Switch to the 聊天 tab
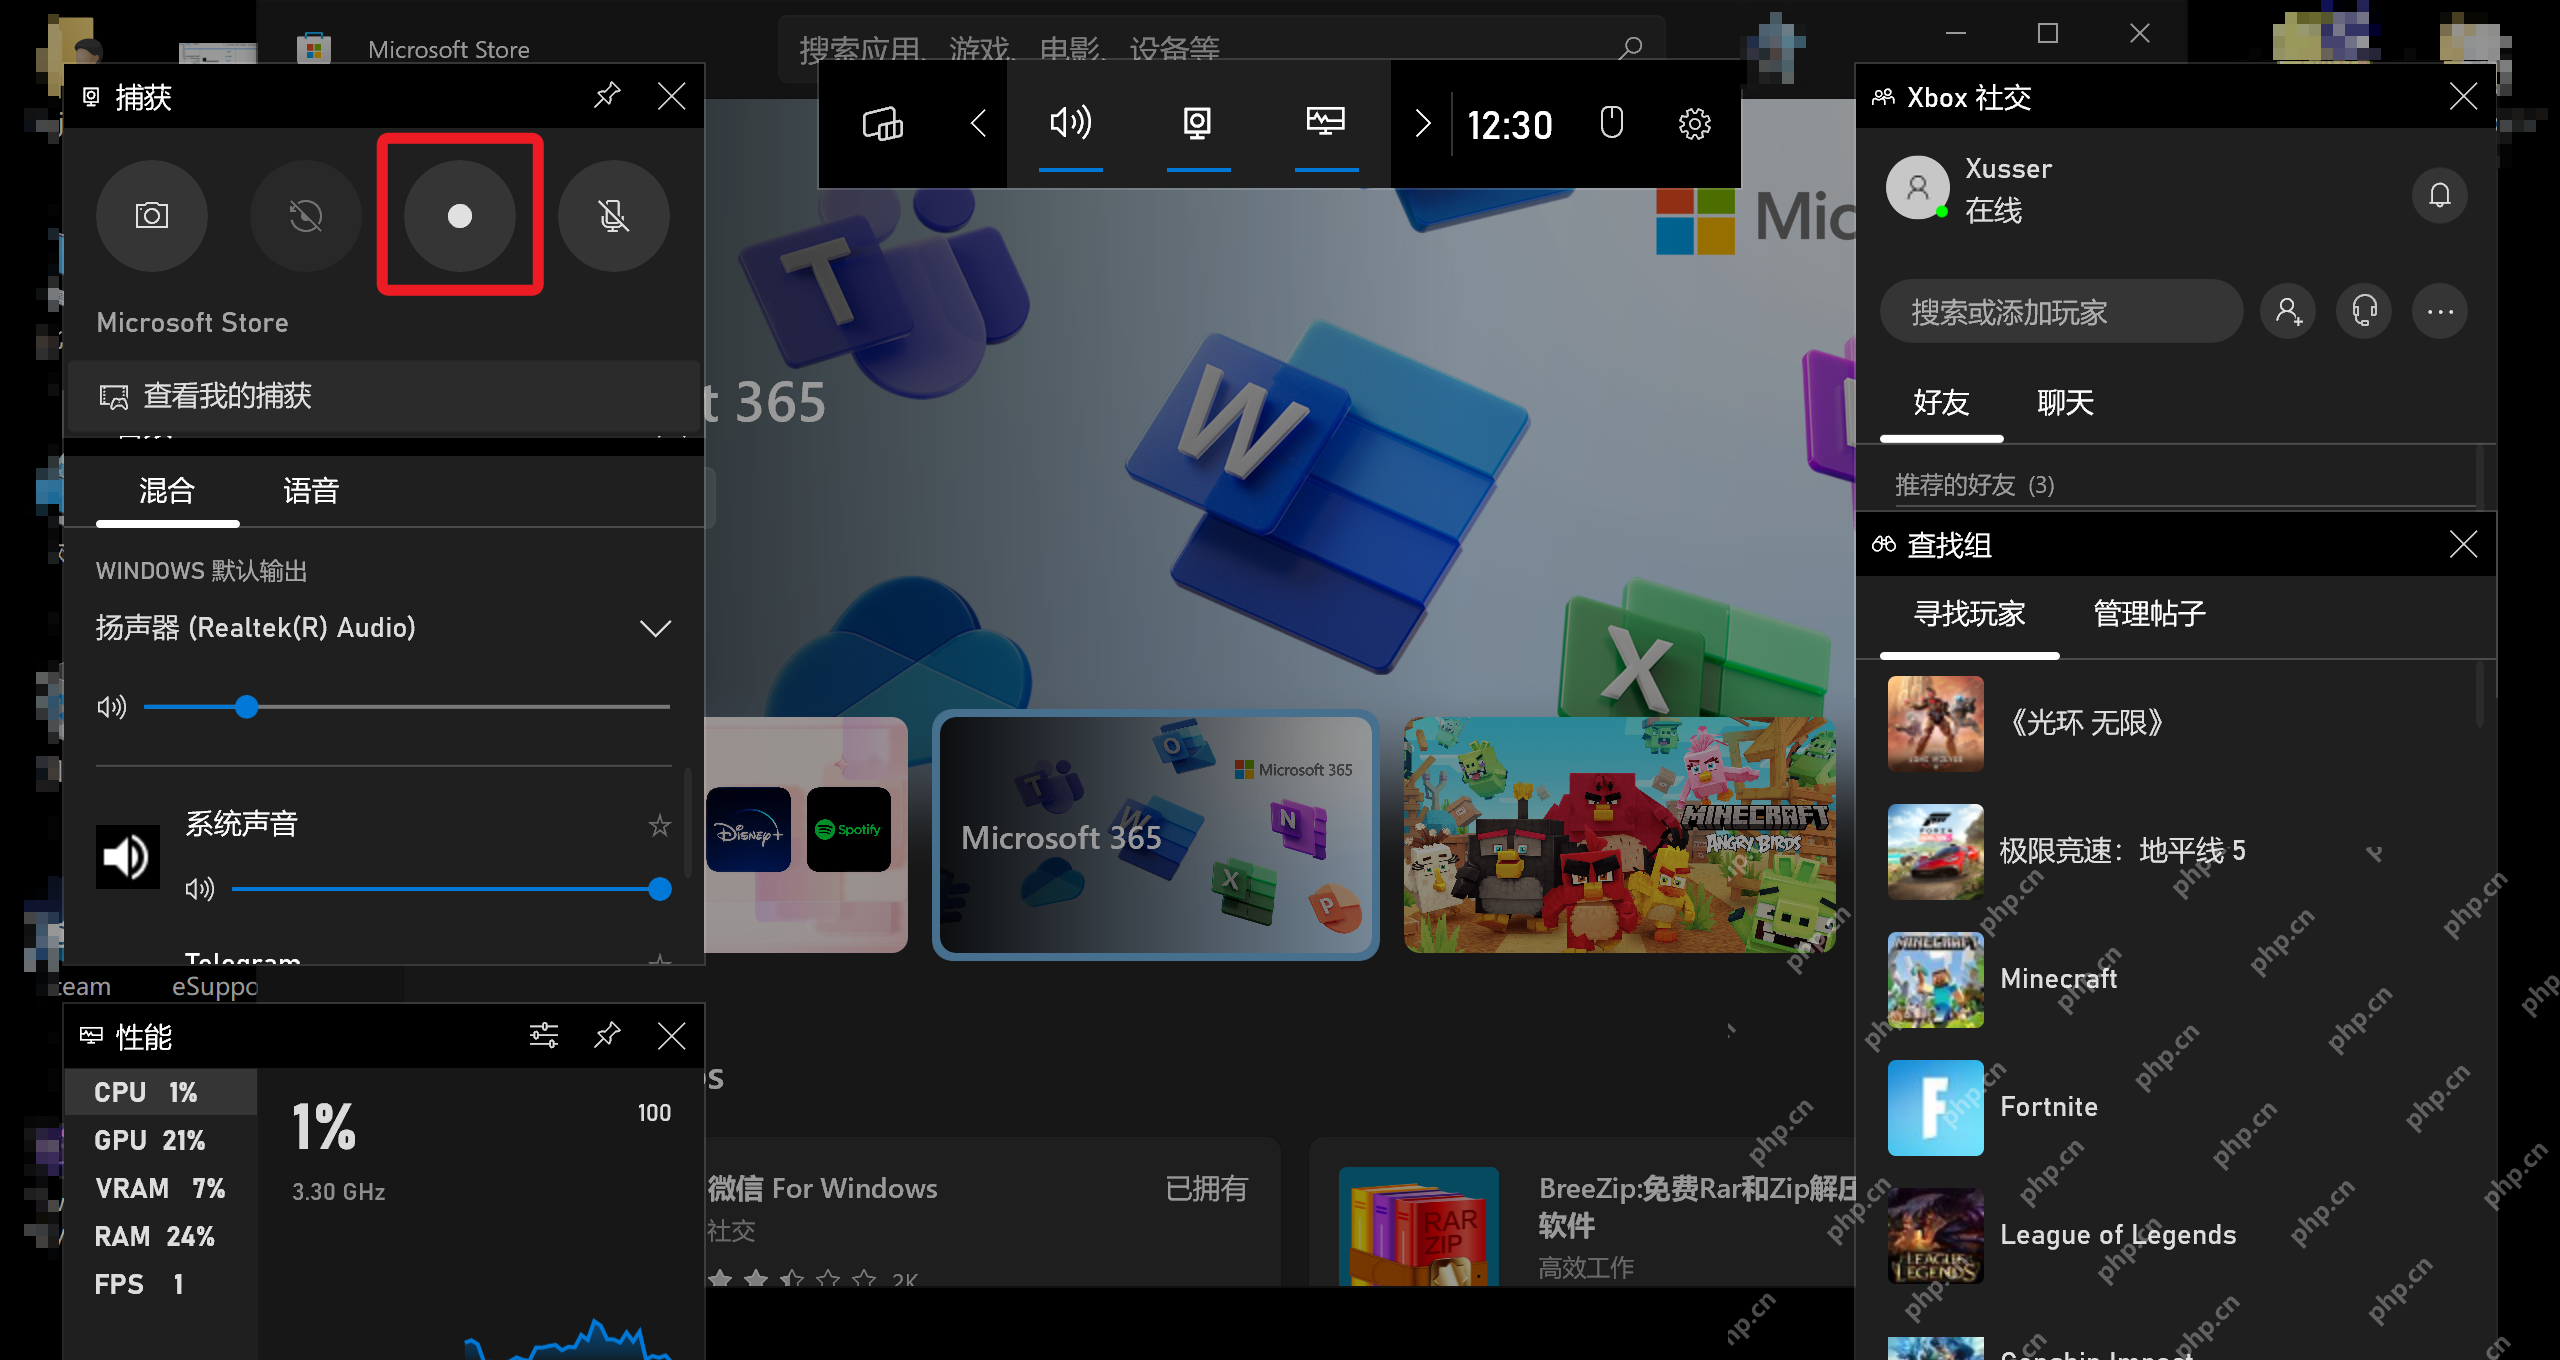 pyautogui.click(x=2065, y=403)
